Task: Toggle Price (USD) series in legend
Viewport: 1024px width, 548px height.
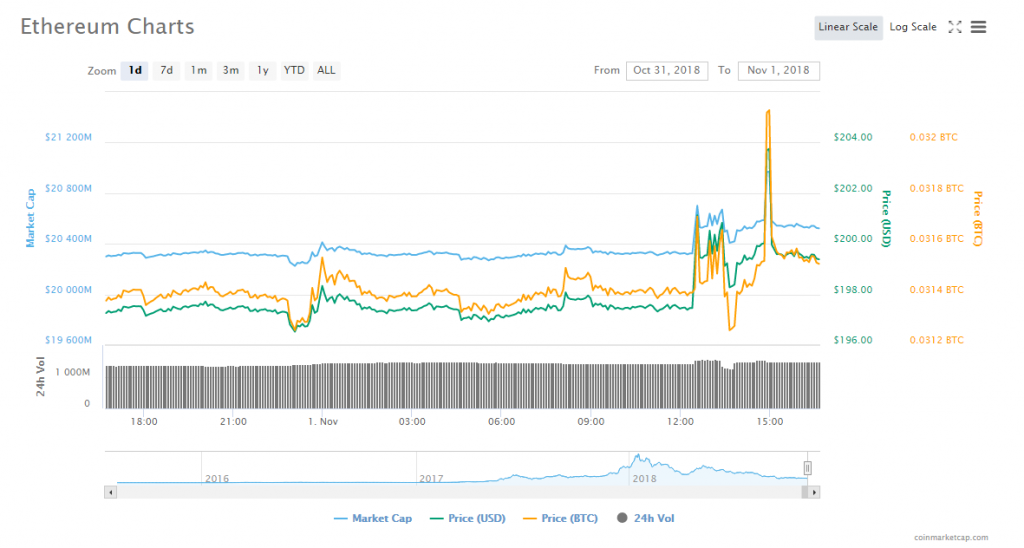Action: 469,518
